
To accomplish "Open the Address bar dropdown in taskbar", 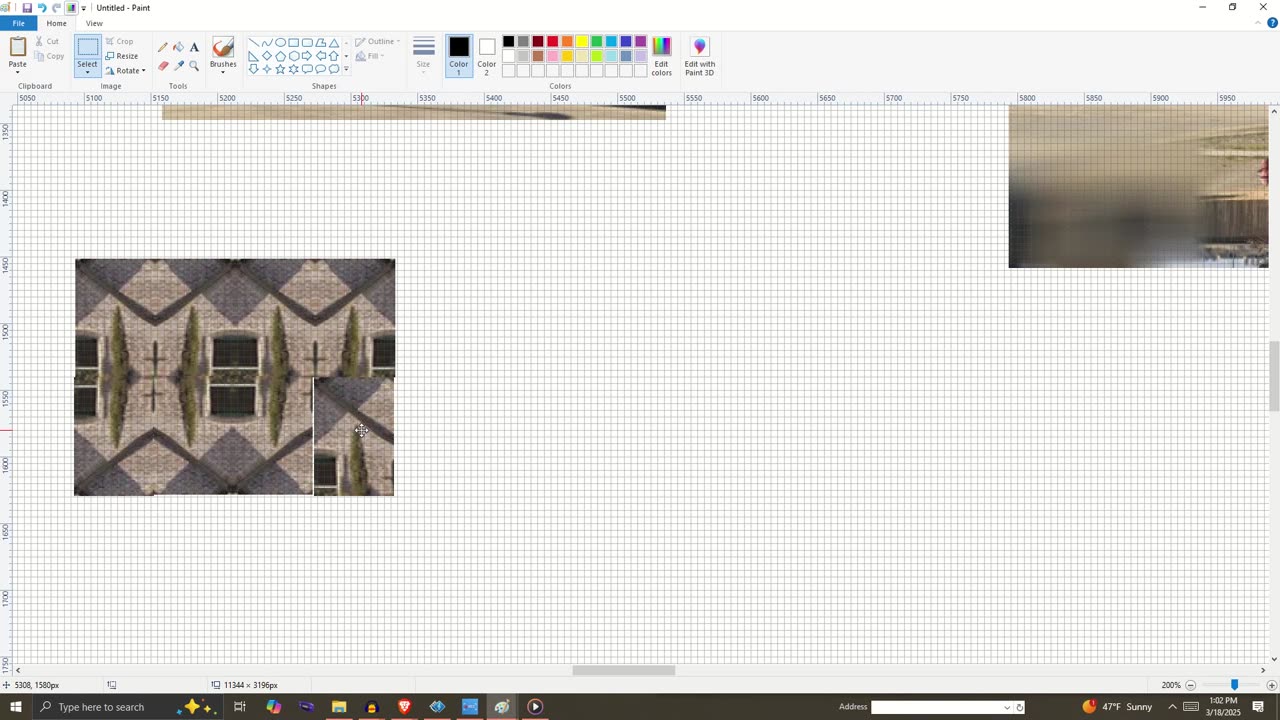I will (1007, 707).
